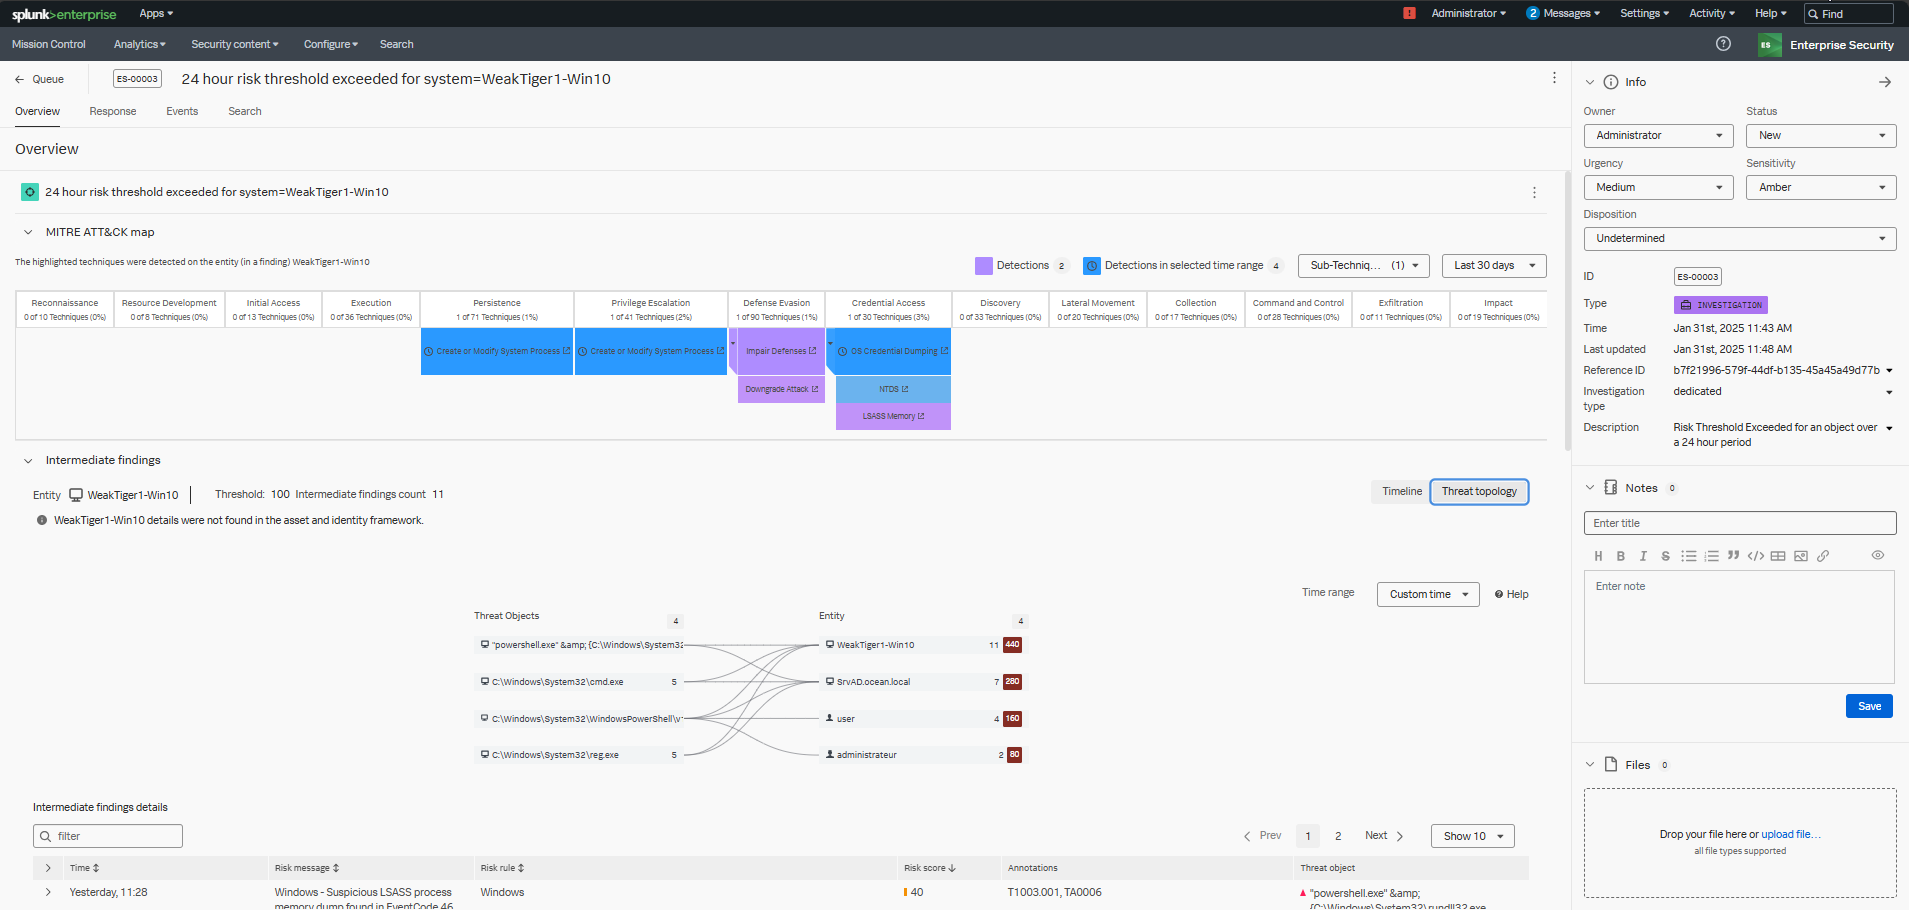Click the Enterprise Security app icon
The height and width of the screenshot is (910, 1909).
(x=1769, y=45)
